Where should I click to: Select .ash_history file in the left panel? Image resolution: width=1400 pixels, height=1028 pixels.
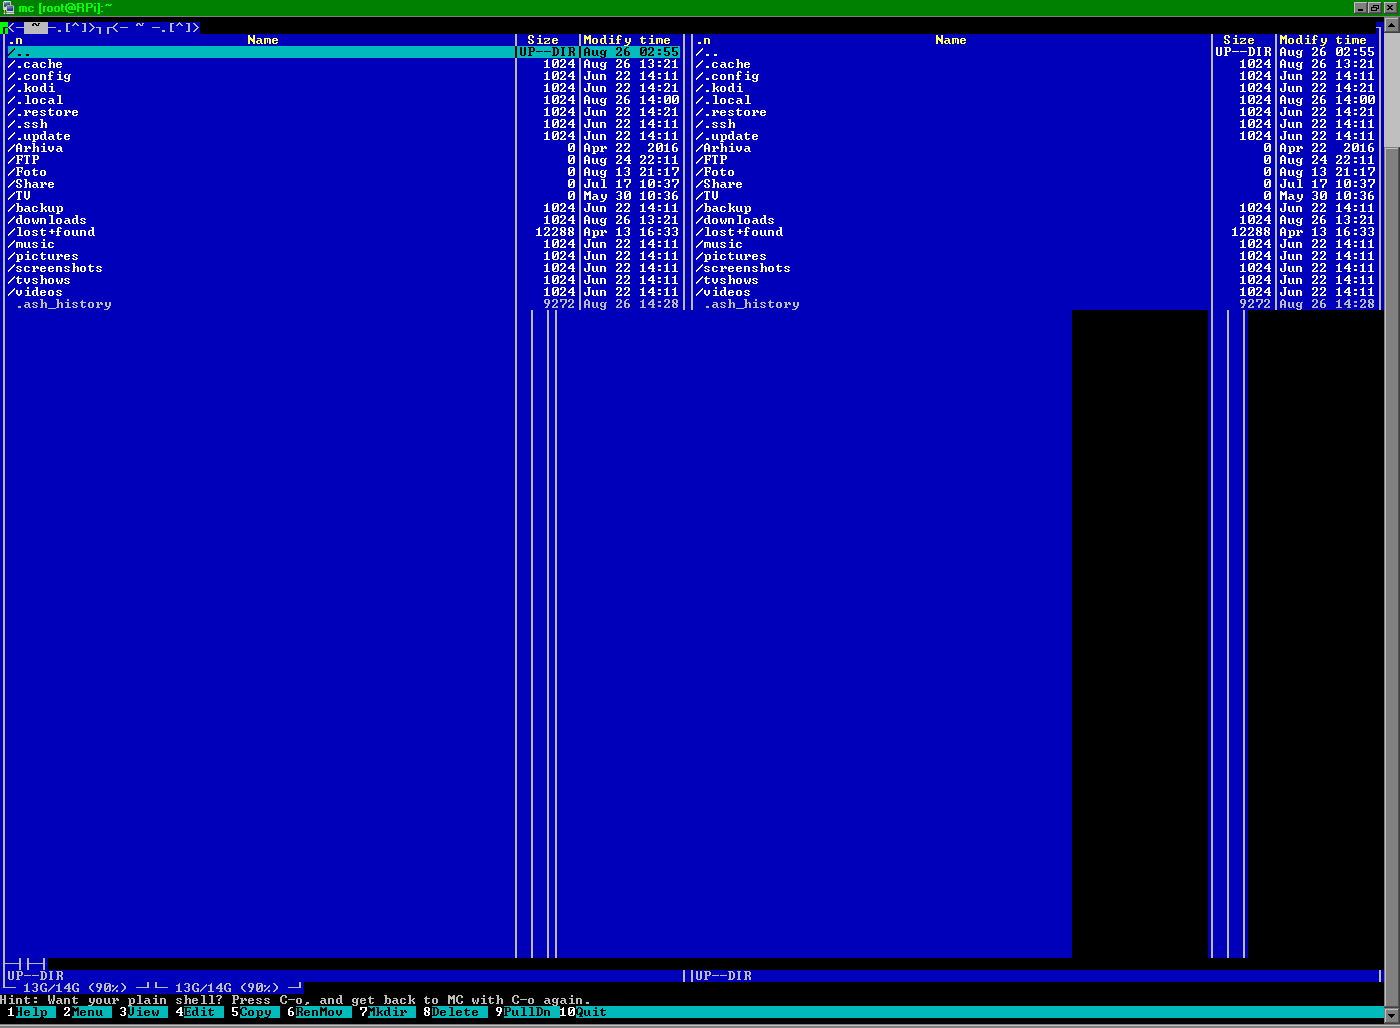(x=63, y=304)
